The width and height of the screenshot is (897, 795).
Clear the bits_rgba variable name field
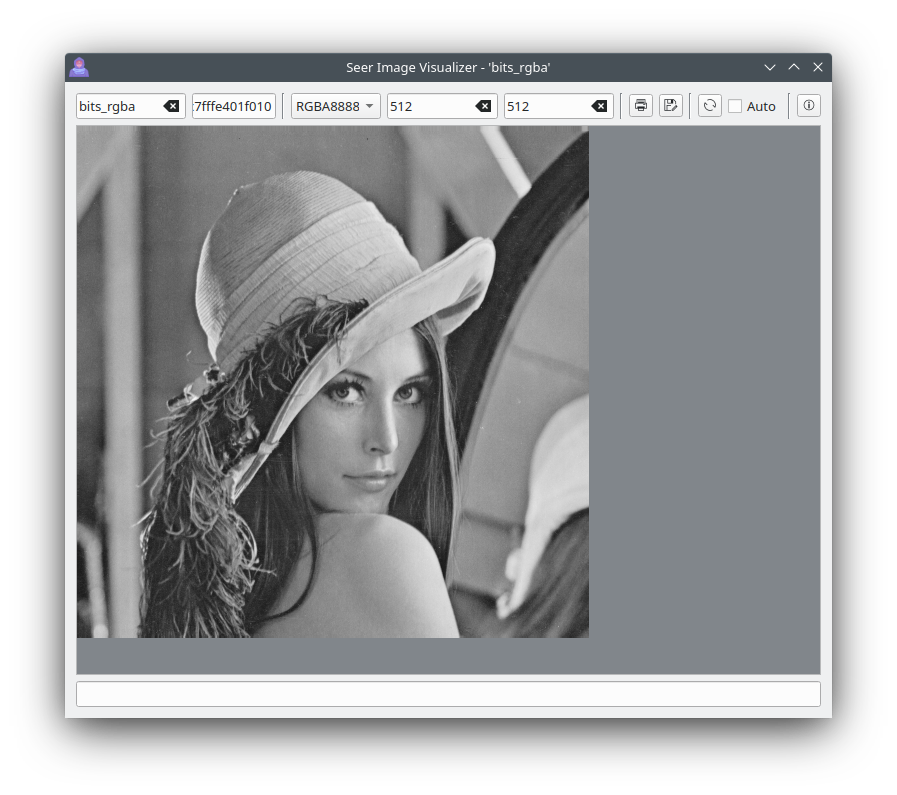click(x=171, y=106)
